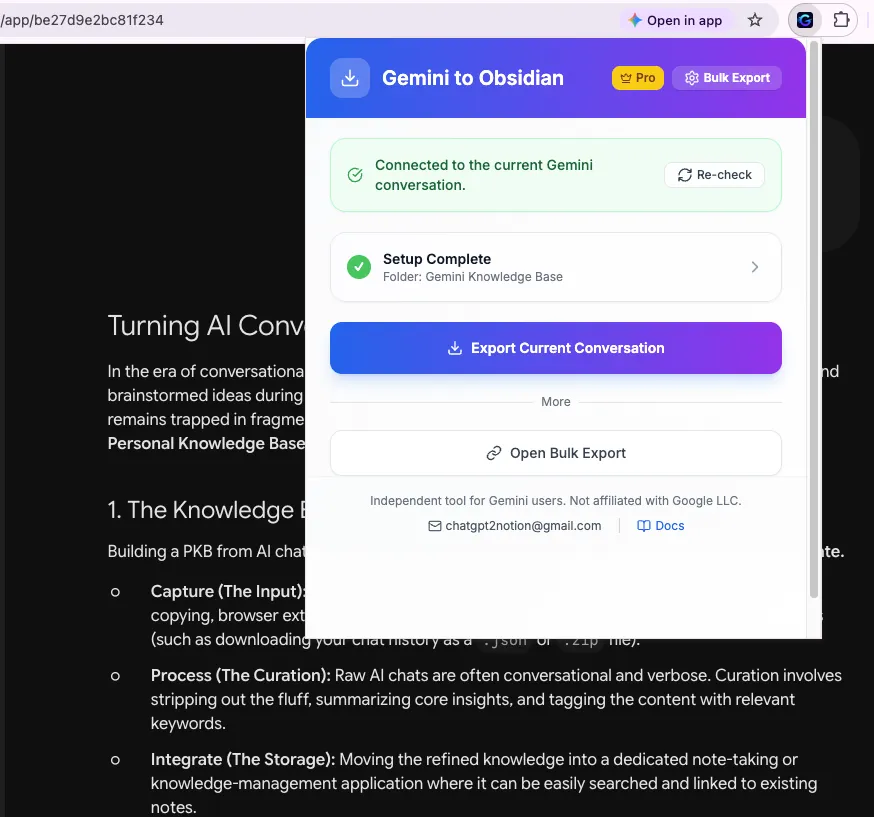
Task: Click the Gemini to Obsidian extension toolbar icon
Action: point(805,21)
